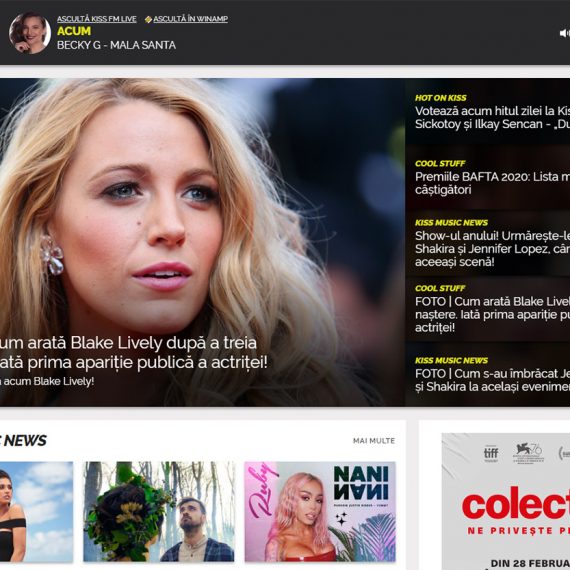This screenshot has width=570, height=570.
Task: Show more news via the Mai multe link
Action: [x=374, y=441]
